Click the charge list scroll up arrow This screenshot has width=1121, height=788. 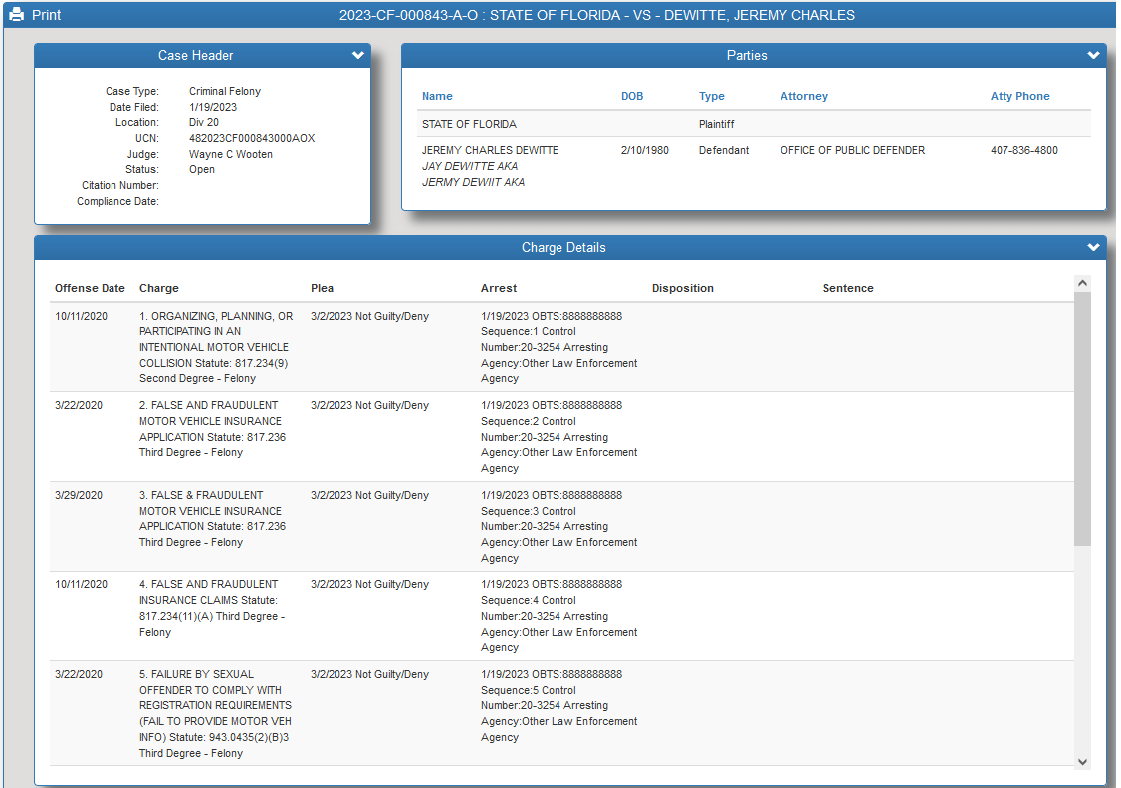(1082, 283)
